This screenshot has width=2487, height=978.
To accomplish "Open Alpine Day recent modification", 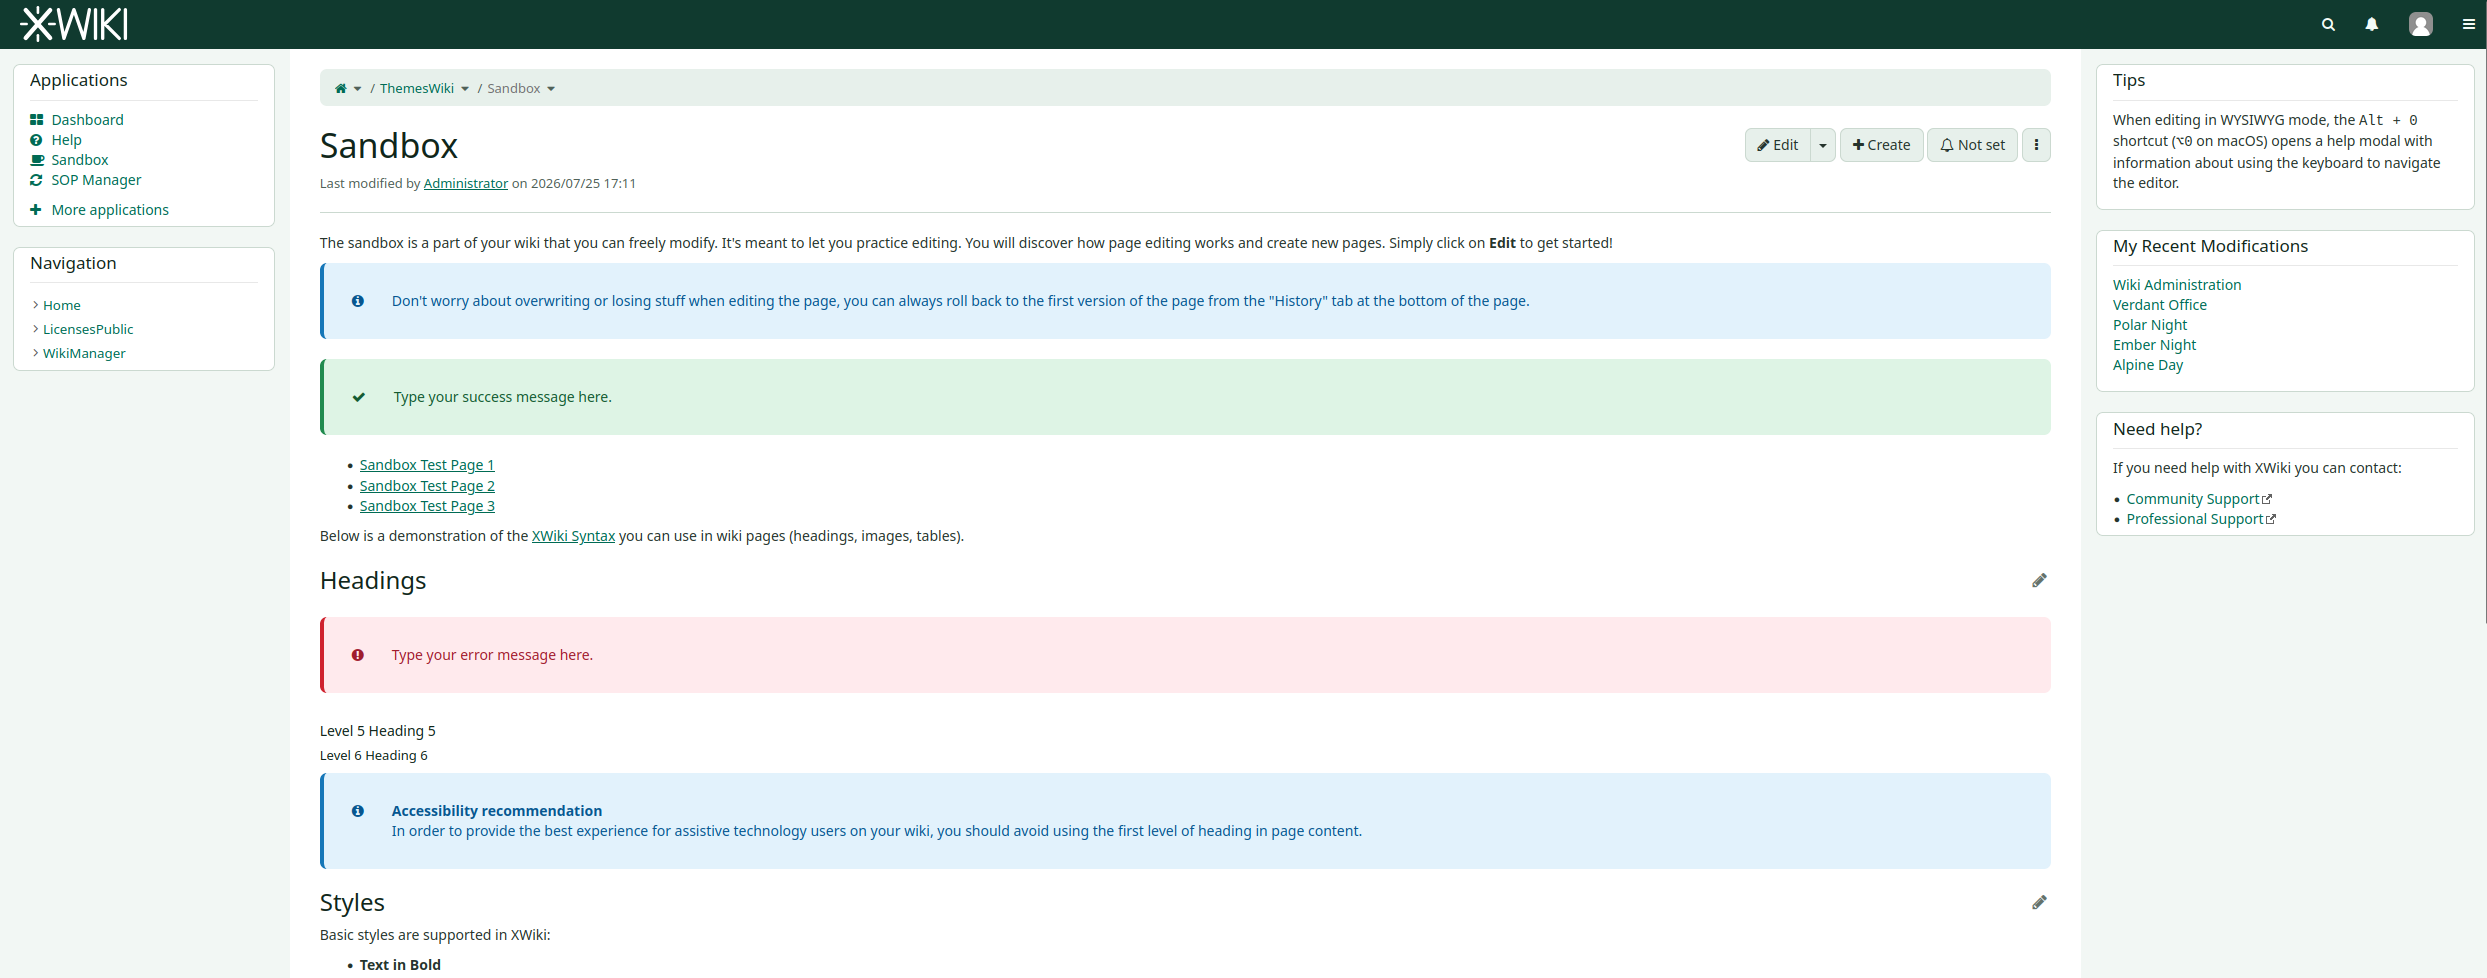I will pyautogui.click(x=2148, y=365).
